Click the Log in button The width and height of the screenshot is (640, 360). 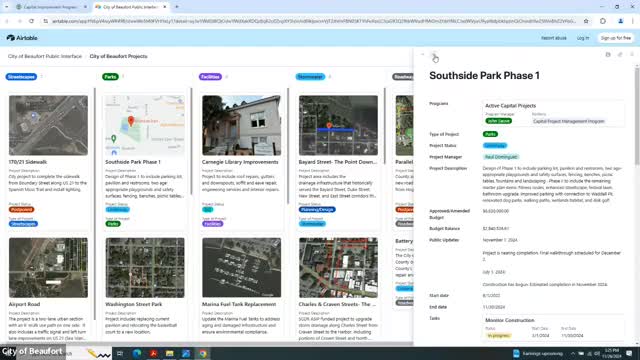[583, 38]
